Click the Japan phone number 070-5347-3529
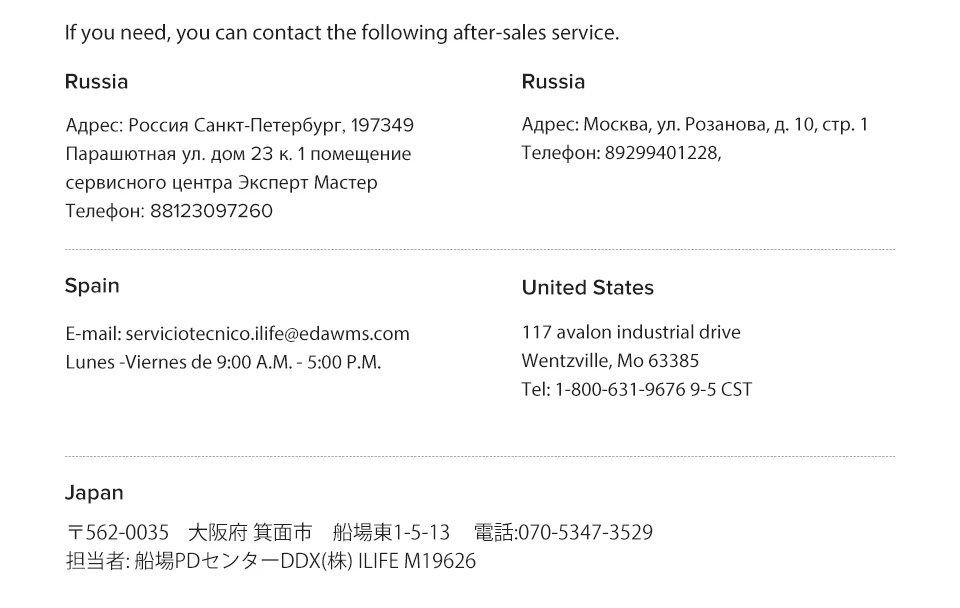This screenshot has width=960, height=608. coord(585,532)
